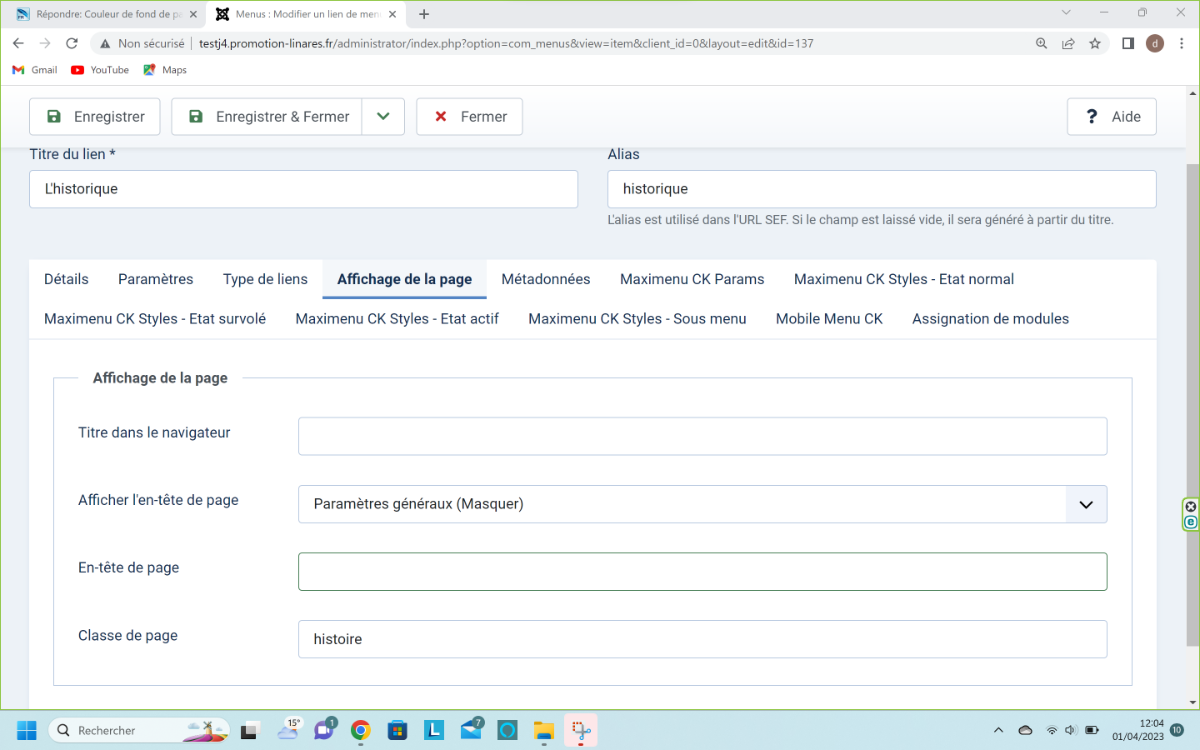The height and width of the screenshot is (750, 1200).
Task: Open Maximenu CK Styles - Etat actif tab
Action: click(x=397, y=319)
